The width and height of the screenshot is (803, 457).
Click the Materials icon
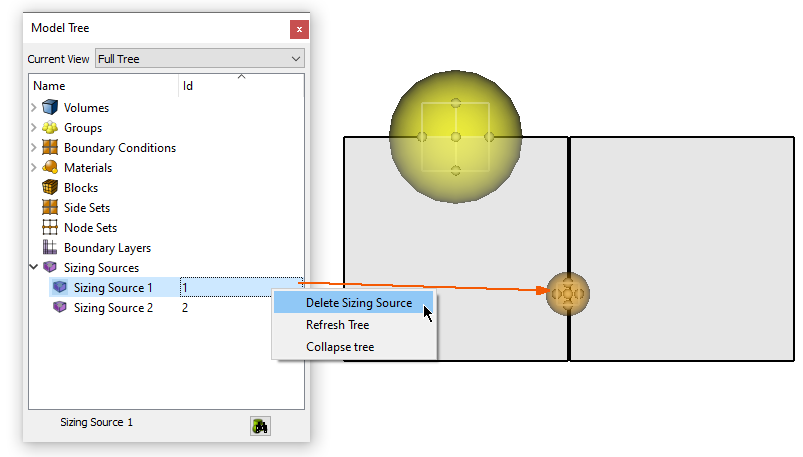click(x=50, y=168)
